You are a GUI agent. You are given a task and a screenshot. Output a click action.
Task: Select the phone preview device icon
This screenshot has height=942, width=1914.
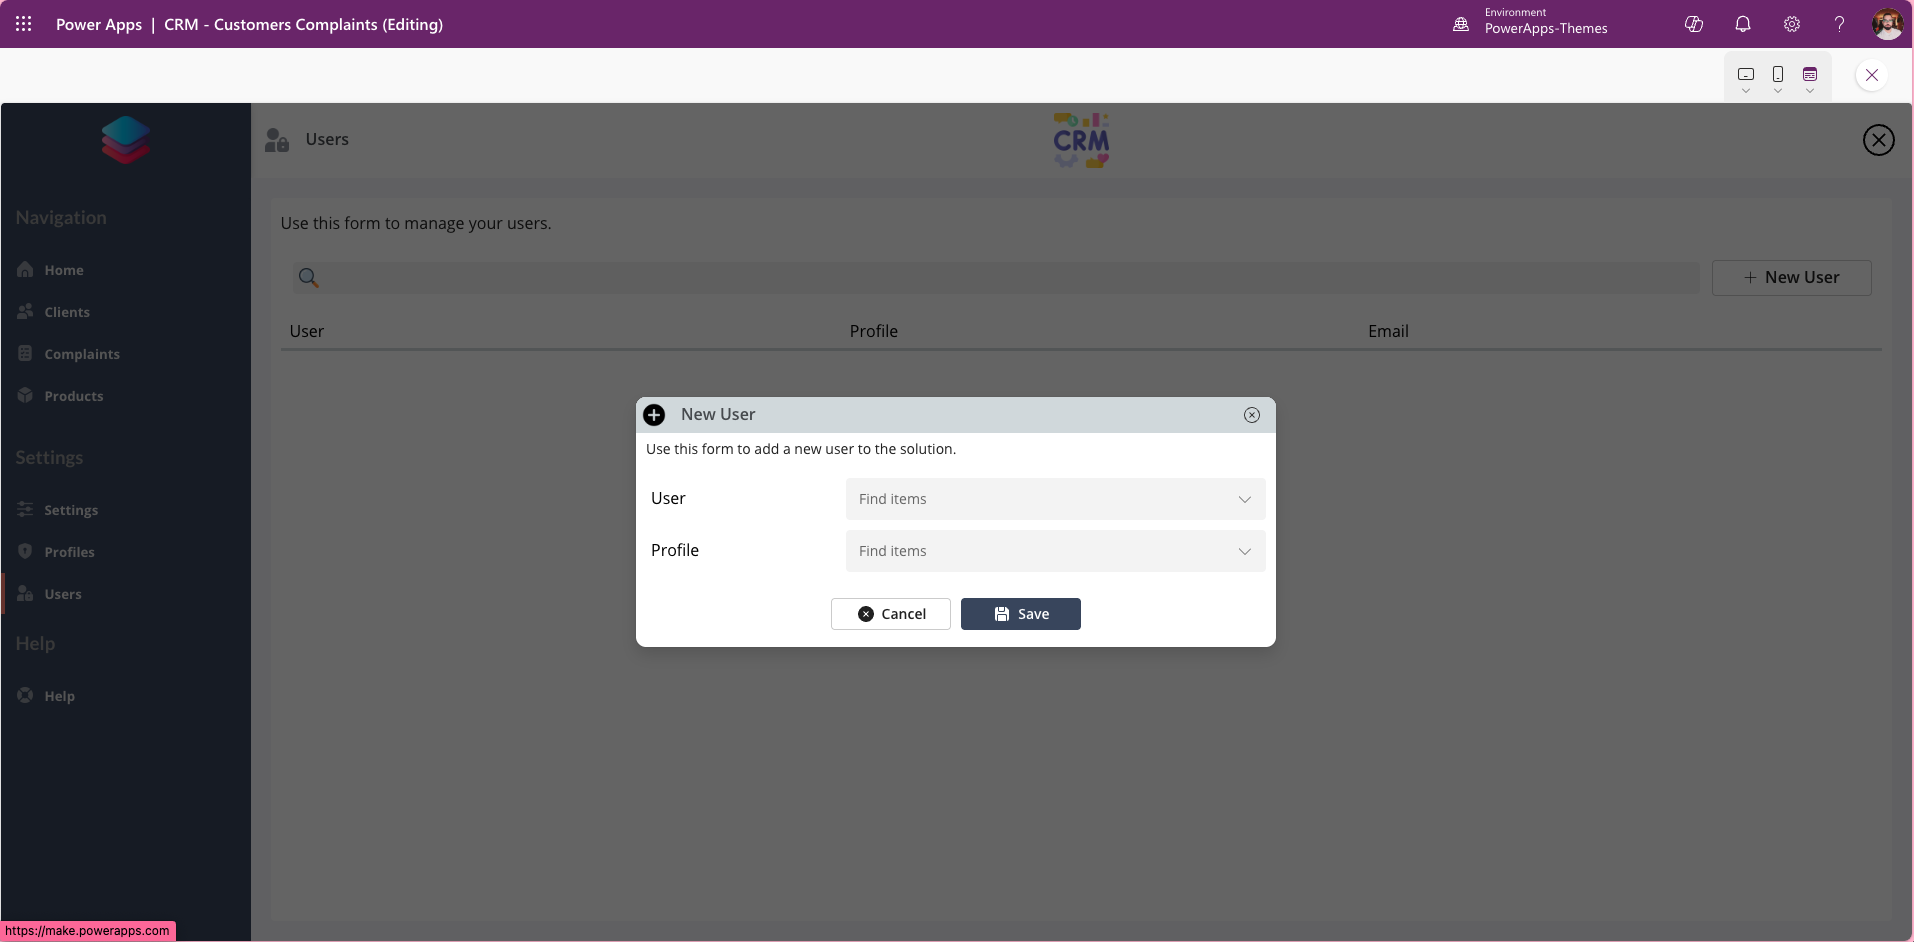tap(1778, 75)
